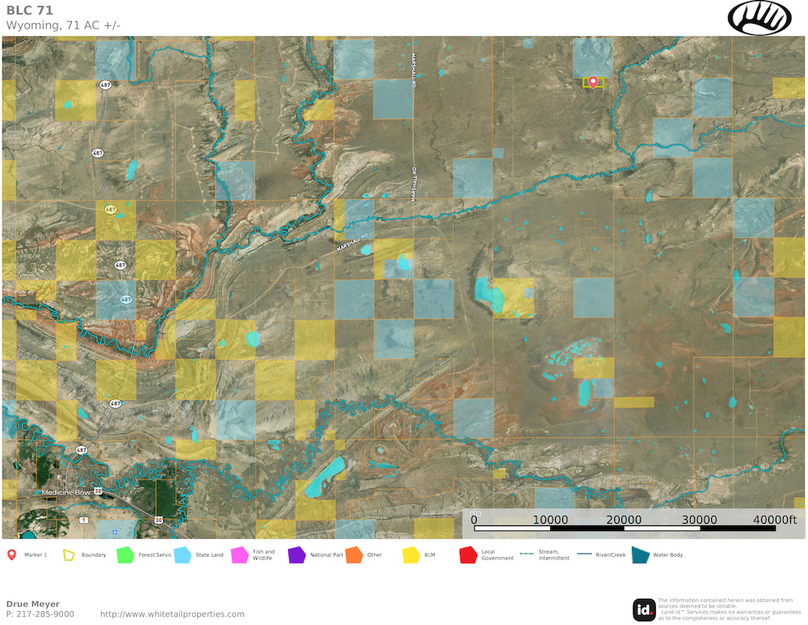Image resolution: width=808 pixels, height=625 pixels.
Task: Click the bear paw logo
Action: (x=759, y=17)
